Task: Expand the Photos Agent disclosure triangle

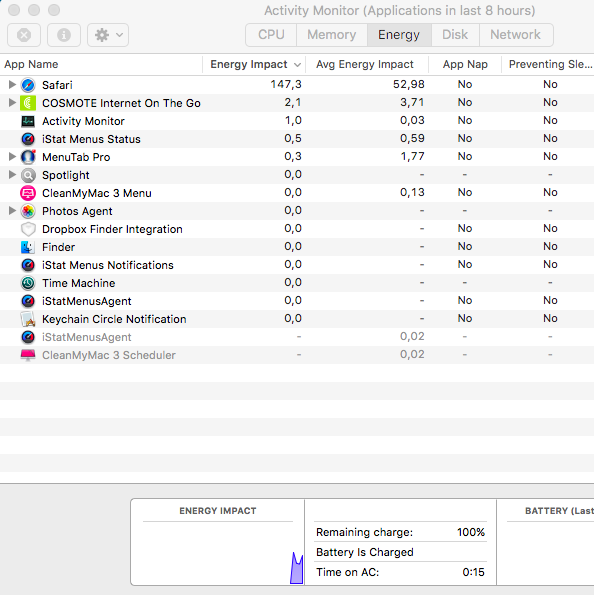Action: (x=12, y=211)
